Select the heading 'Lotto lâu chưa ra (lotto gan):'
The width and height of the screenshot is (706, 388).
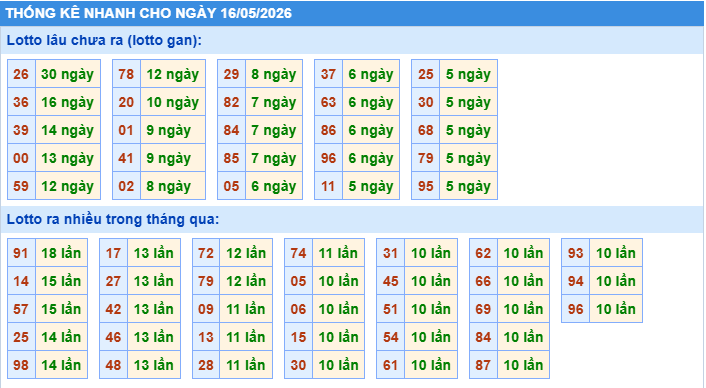tap(104, 40)
